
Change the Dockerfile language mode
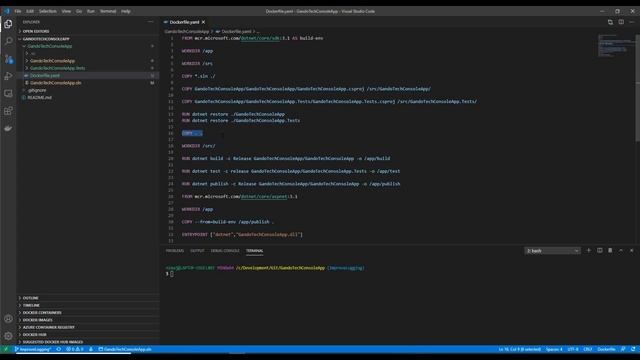tap(606, 349)
